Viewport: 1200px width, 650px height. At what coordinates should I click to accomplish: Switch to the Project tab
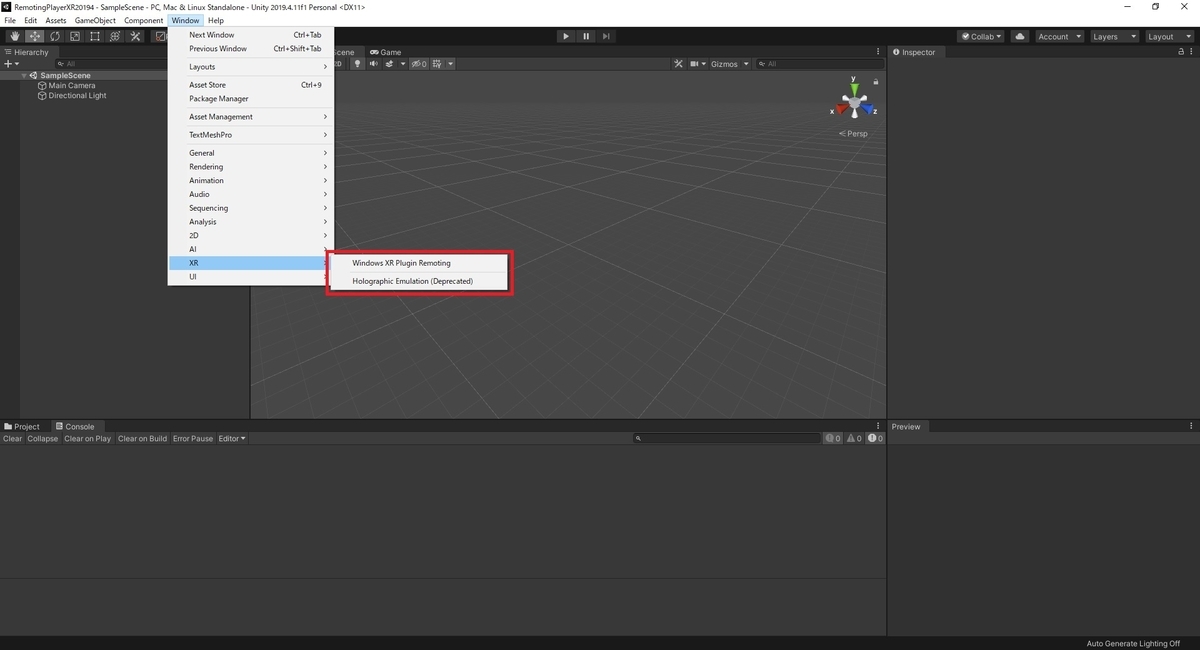coord(22,426)
